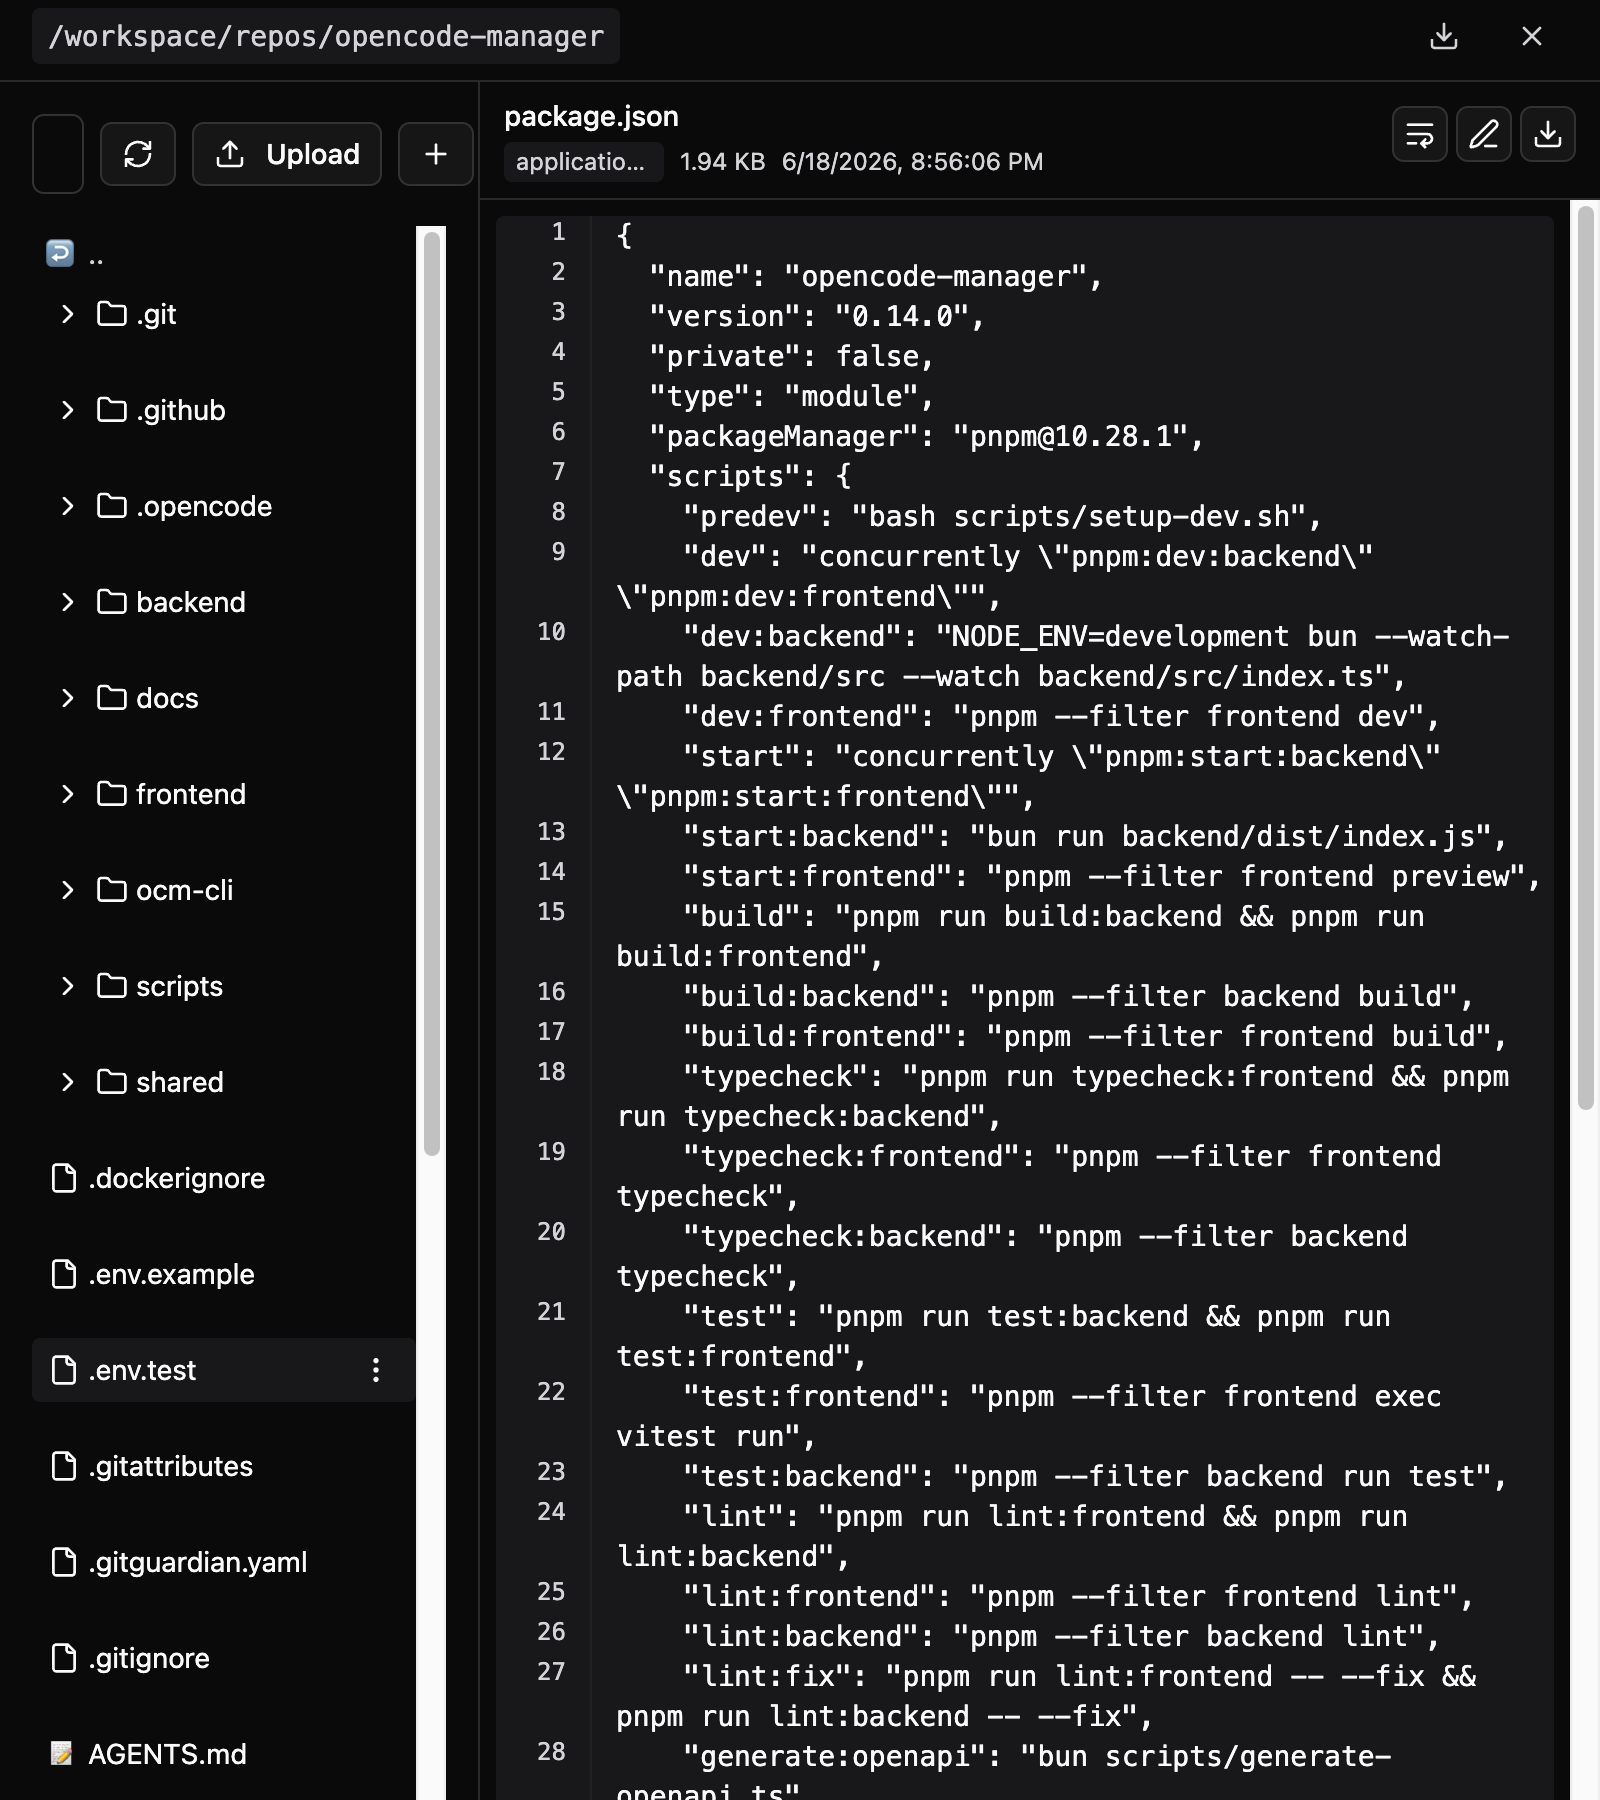Expand the backend folder
Viewport: 1600px width, 1800px height.
pos(67,602)
